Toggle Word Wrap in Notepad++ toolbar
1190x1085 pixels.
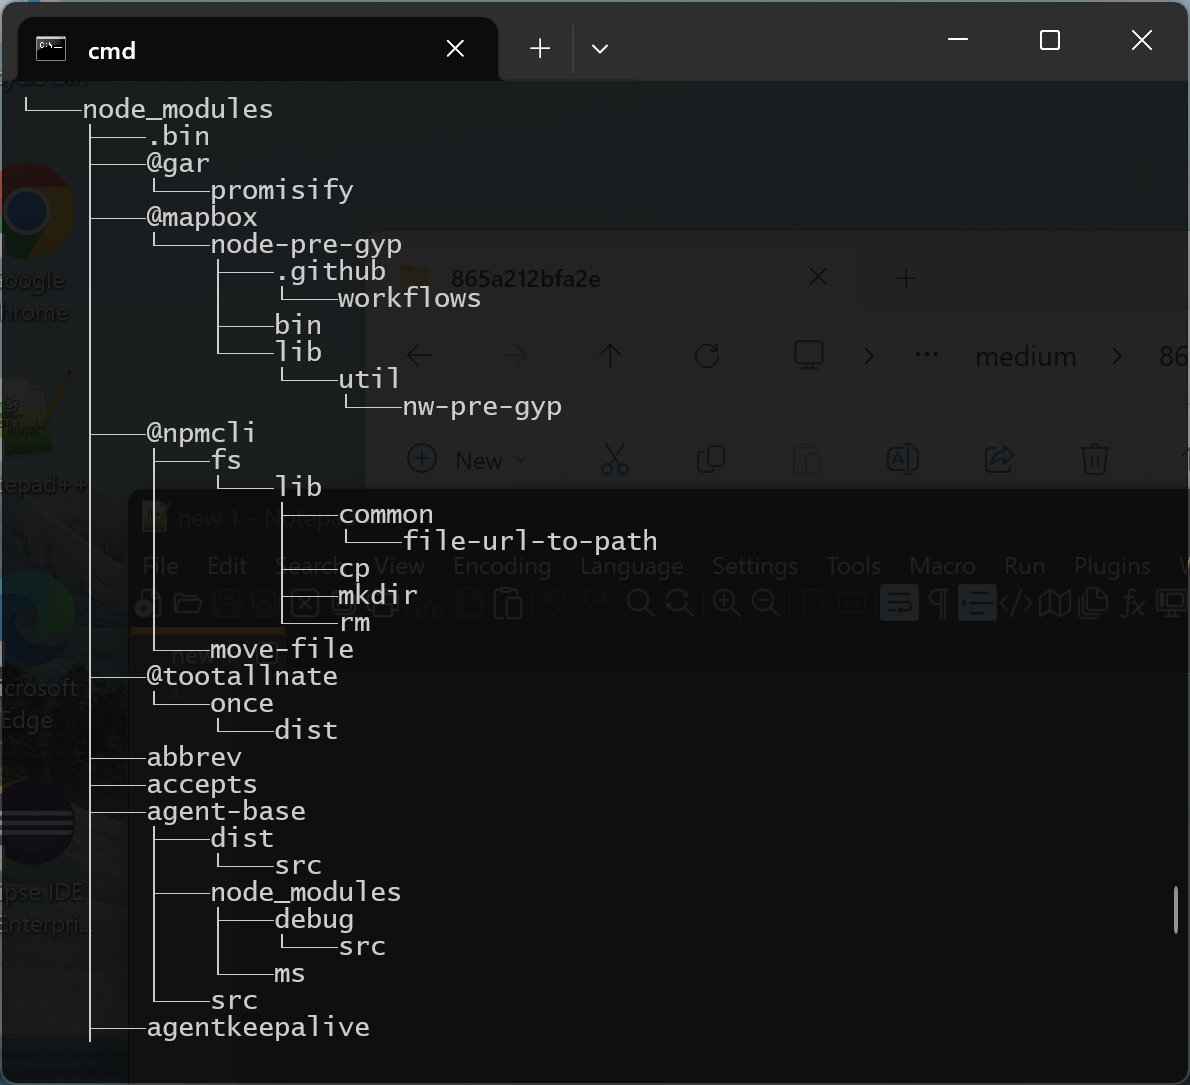click(x=899, y=604)
